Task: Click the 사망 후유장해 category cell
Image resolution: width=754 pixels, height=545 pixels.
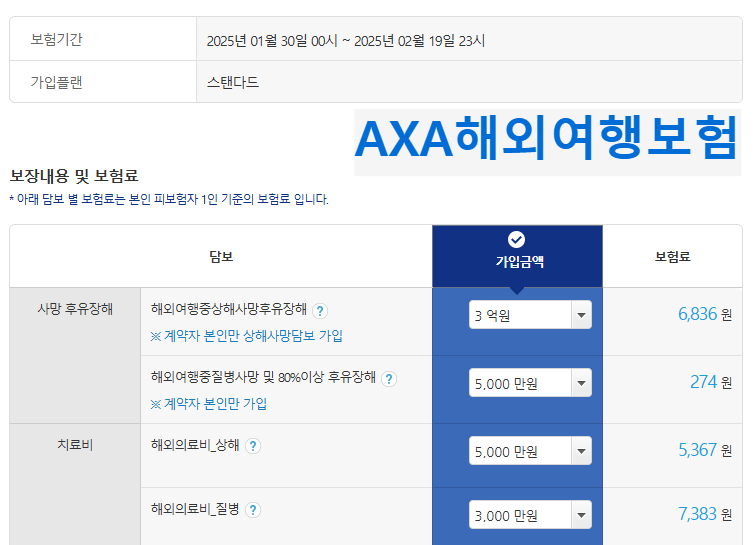Action: [x=75, y=356]
